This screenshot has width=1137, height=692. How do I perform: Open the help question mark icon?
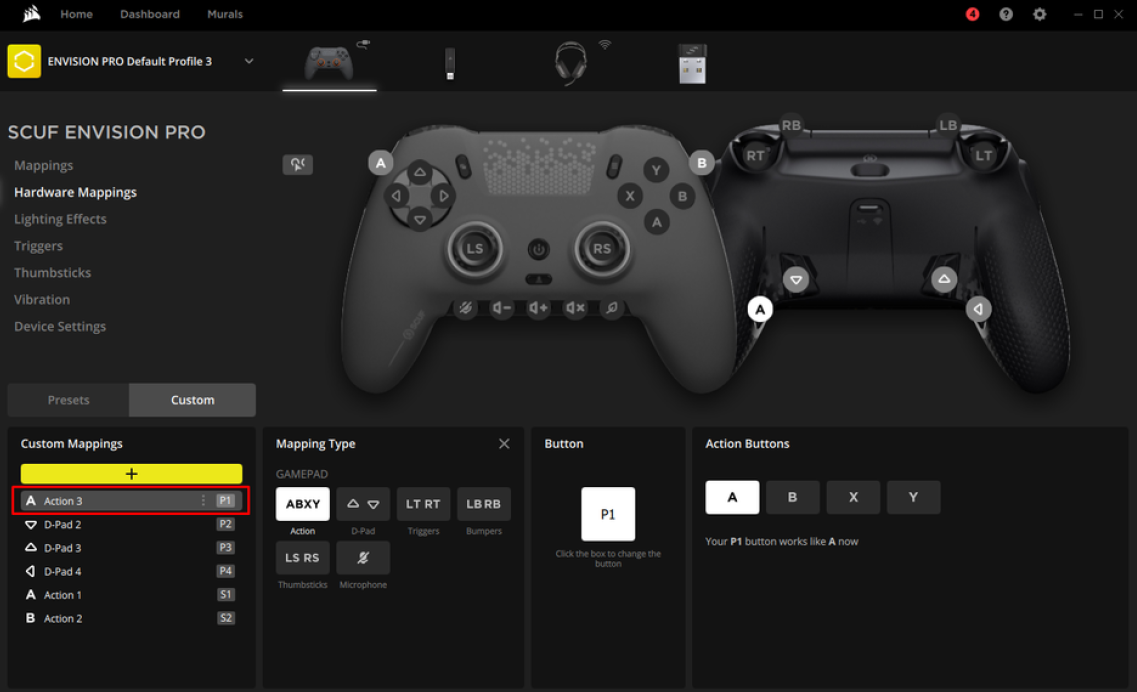pyautogui.click(x=1006, y=14)
